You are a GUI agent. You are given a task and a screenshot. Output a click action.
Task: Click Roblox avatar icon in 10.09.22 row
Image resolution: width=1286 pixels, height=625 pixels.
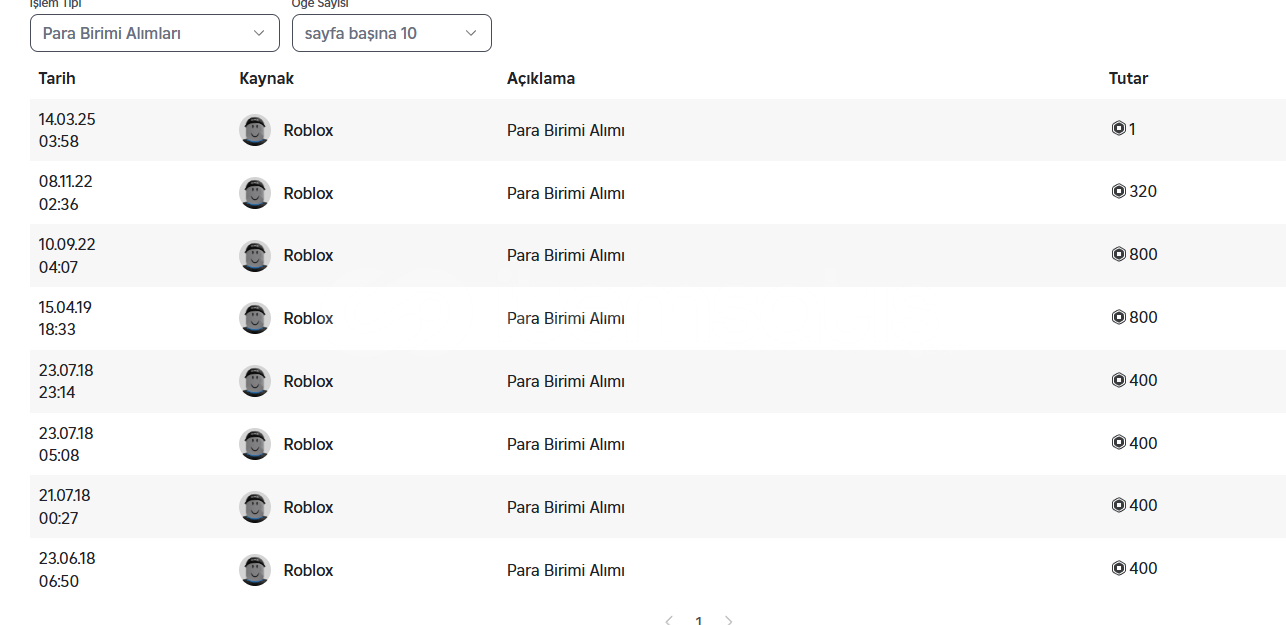pyautogui.click(x=255, y=256)
